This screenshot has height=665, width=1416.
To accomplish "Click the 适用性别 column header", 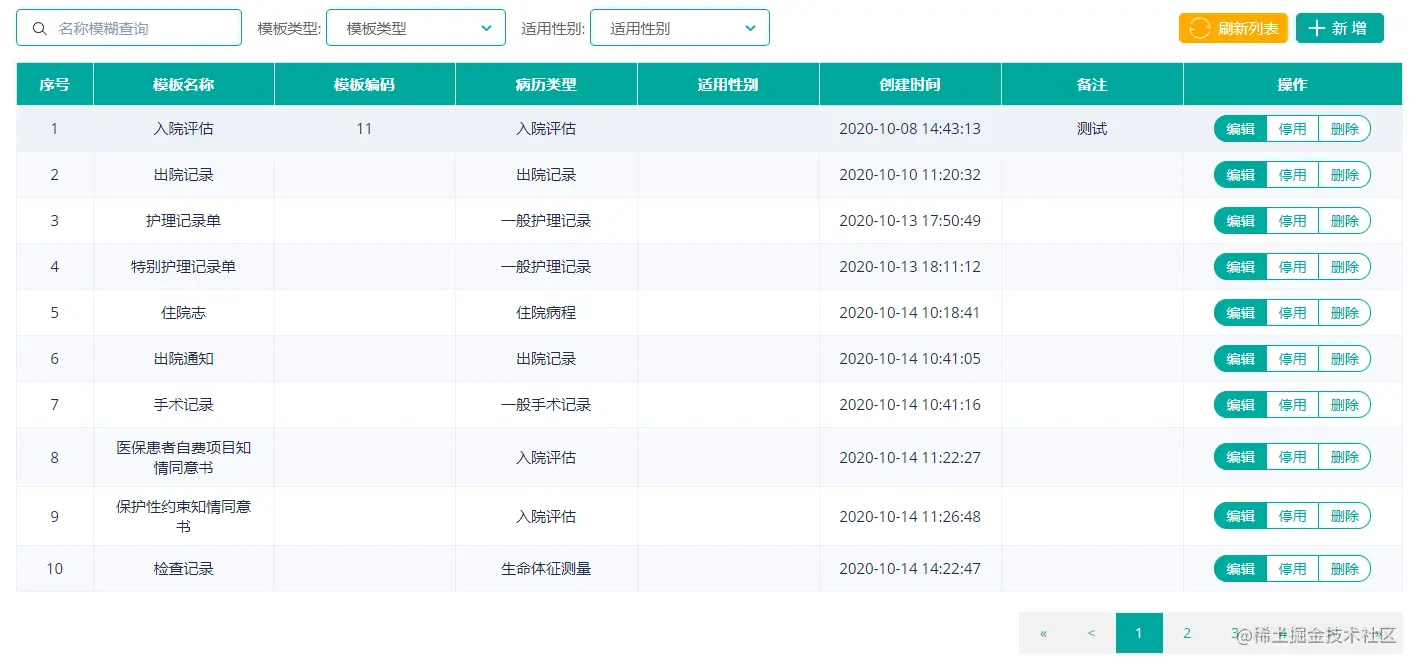I will point(728,85).
